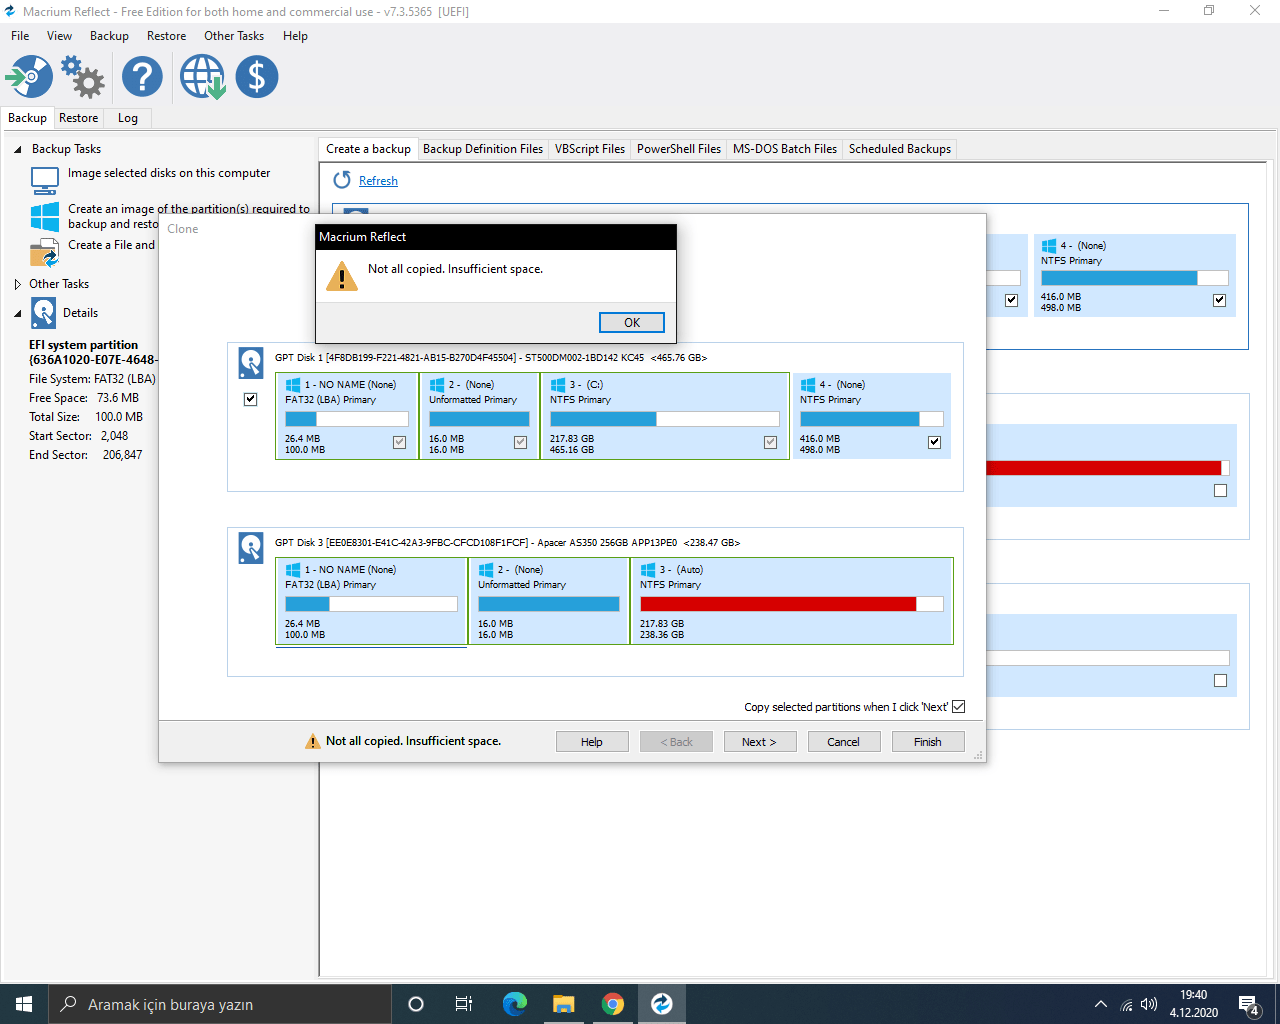Open settings via the gears toolbar icon

tap(83, 77)
